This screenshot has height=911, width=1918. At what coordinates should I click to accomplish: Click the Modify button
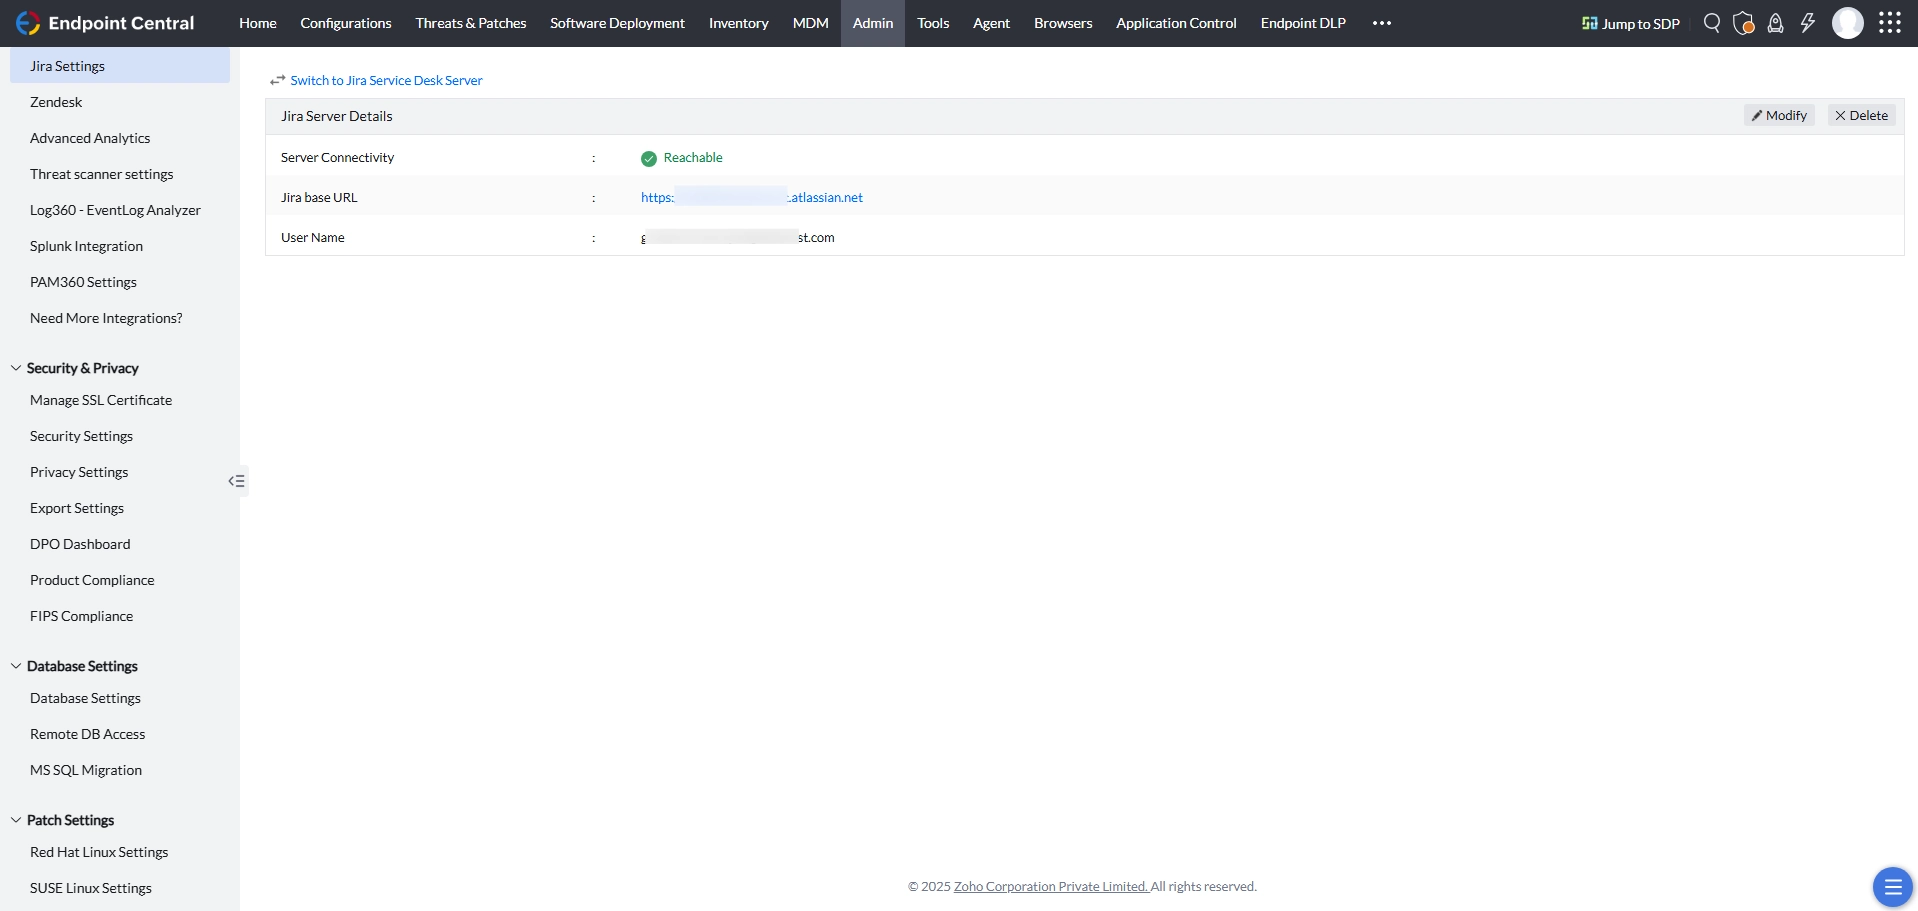[x=1779, y=116]
